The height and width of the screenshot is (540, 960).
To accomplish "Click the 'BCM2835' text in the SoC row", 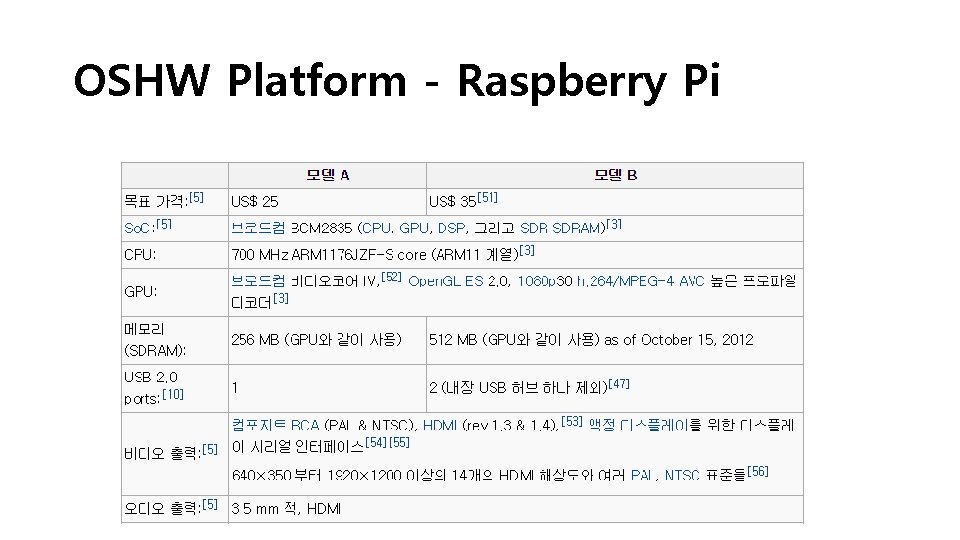I will (321, 228).
